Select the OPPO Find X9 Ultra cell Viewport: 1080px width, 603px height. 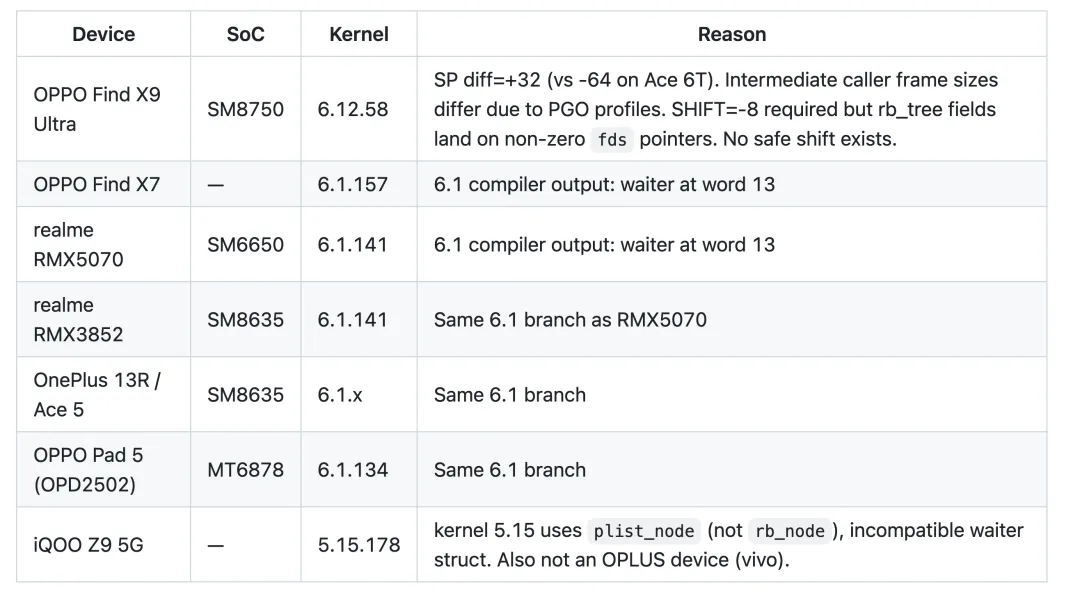coord(103,109)
